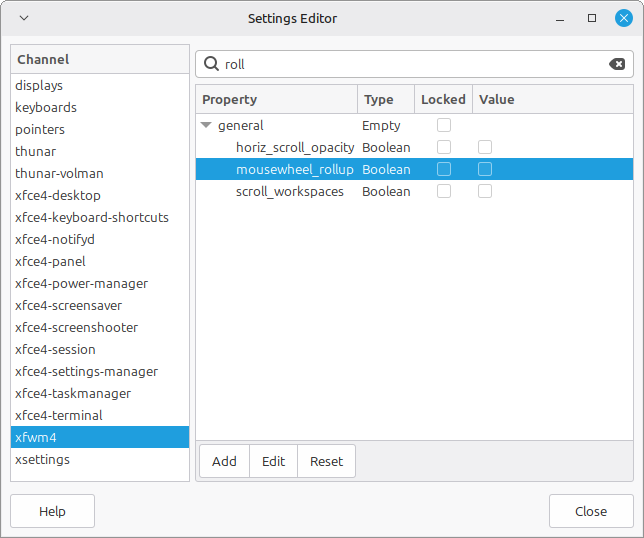This screenshot has height=538, width=644.
Task: Select the horiz_scroll_opacity property row
Action: [x=295, y=147]
